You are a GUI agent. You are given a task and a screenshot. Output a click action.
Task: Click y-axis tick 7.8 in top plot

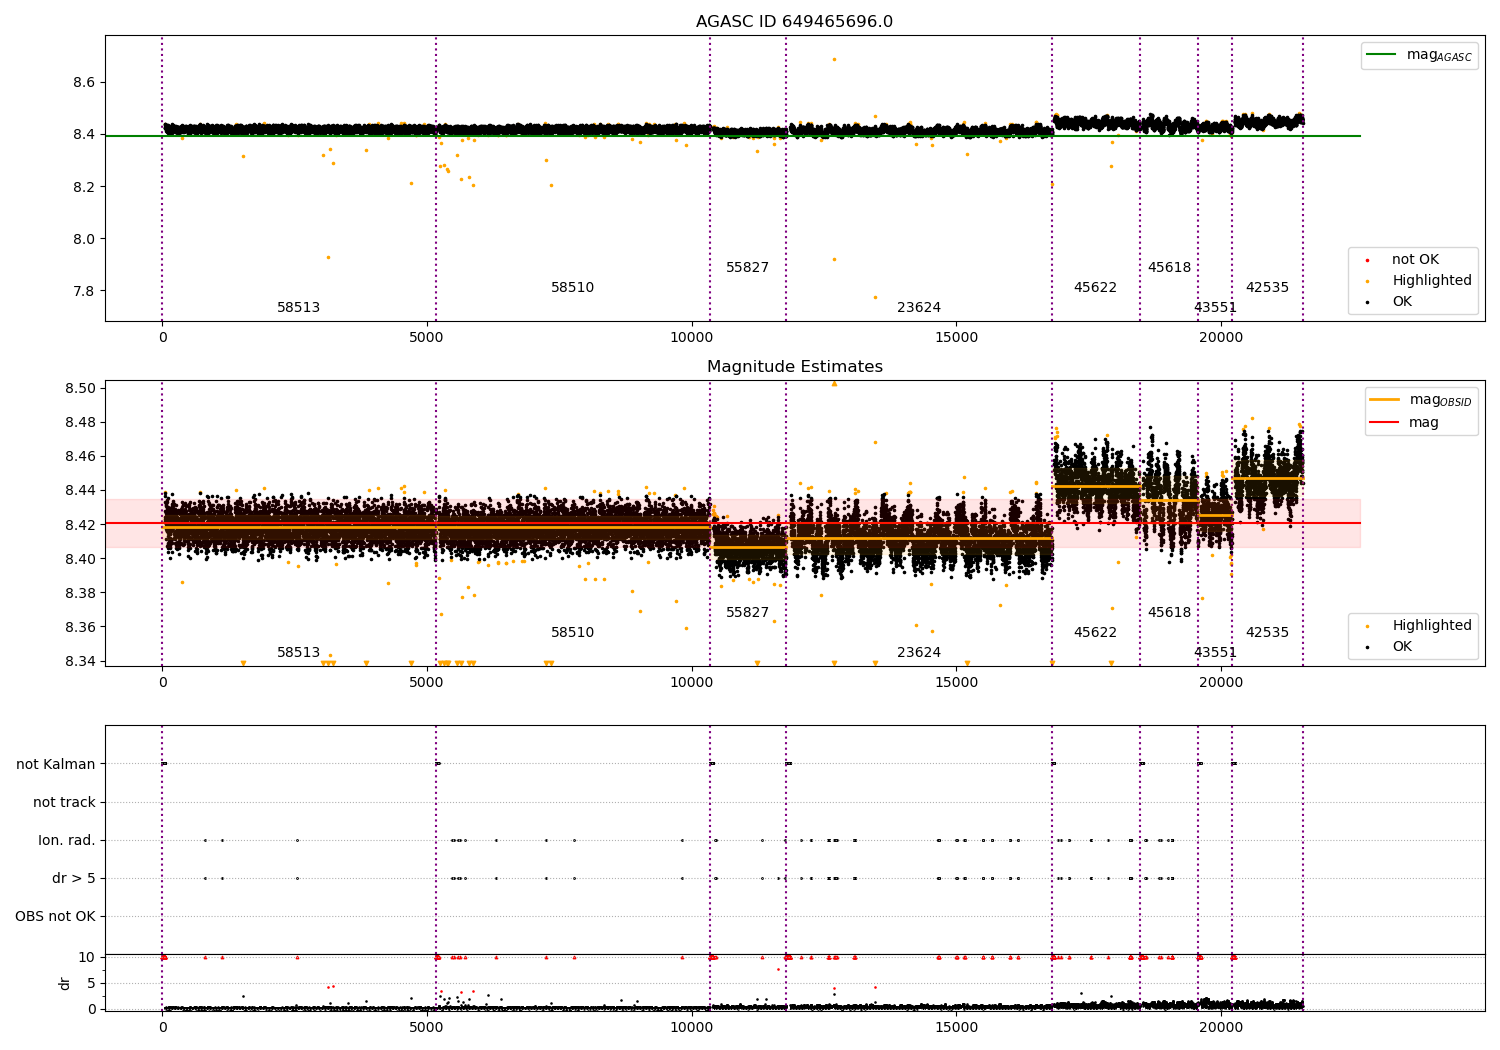(x=84, y=292)
